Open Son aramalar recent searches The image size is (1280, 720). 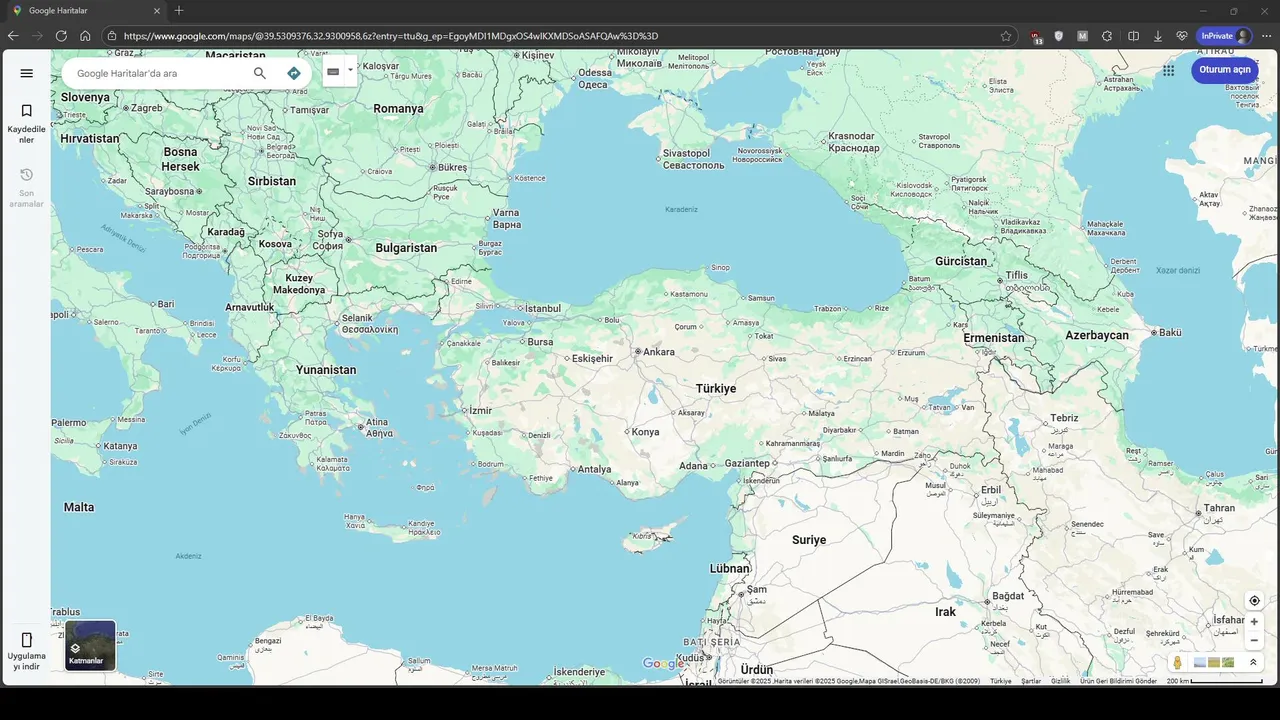[x=27, y=187]
